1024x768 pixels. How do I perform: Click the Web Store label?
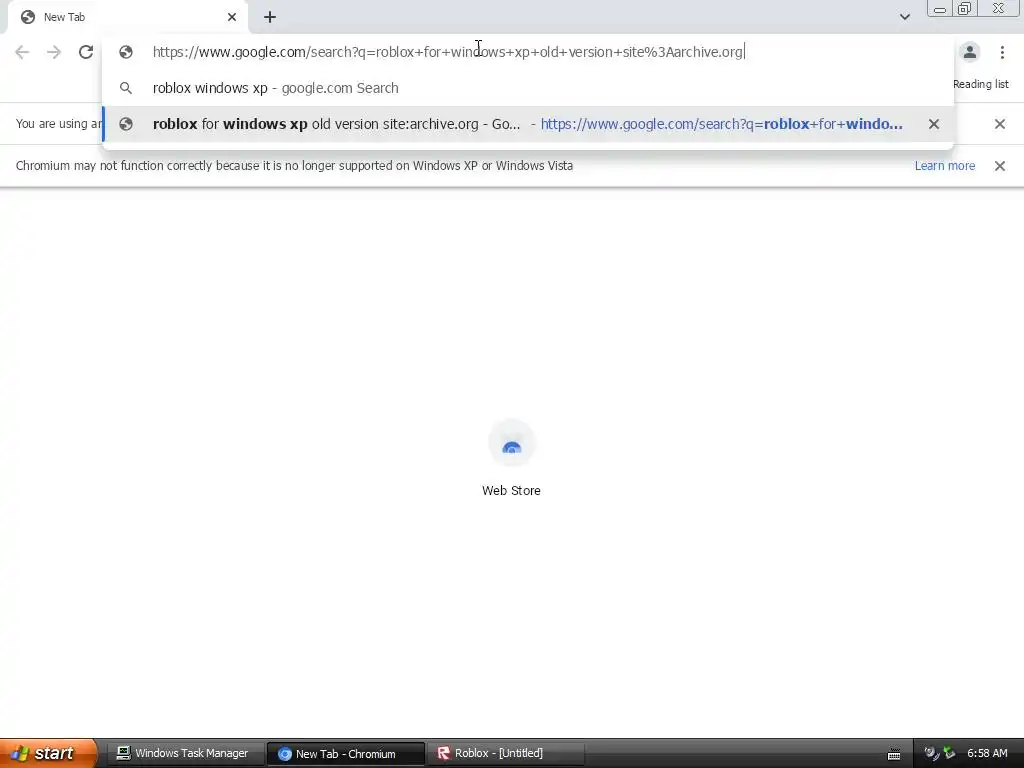tap(511, 490)
